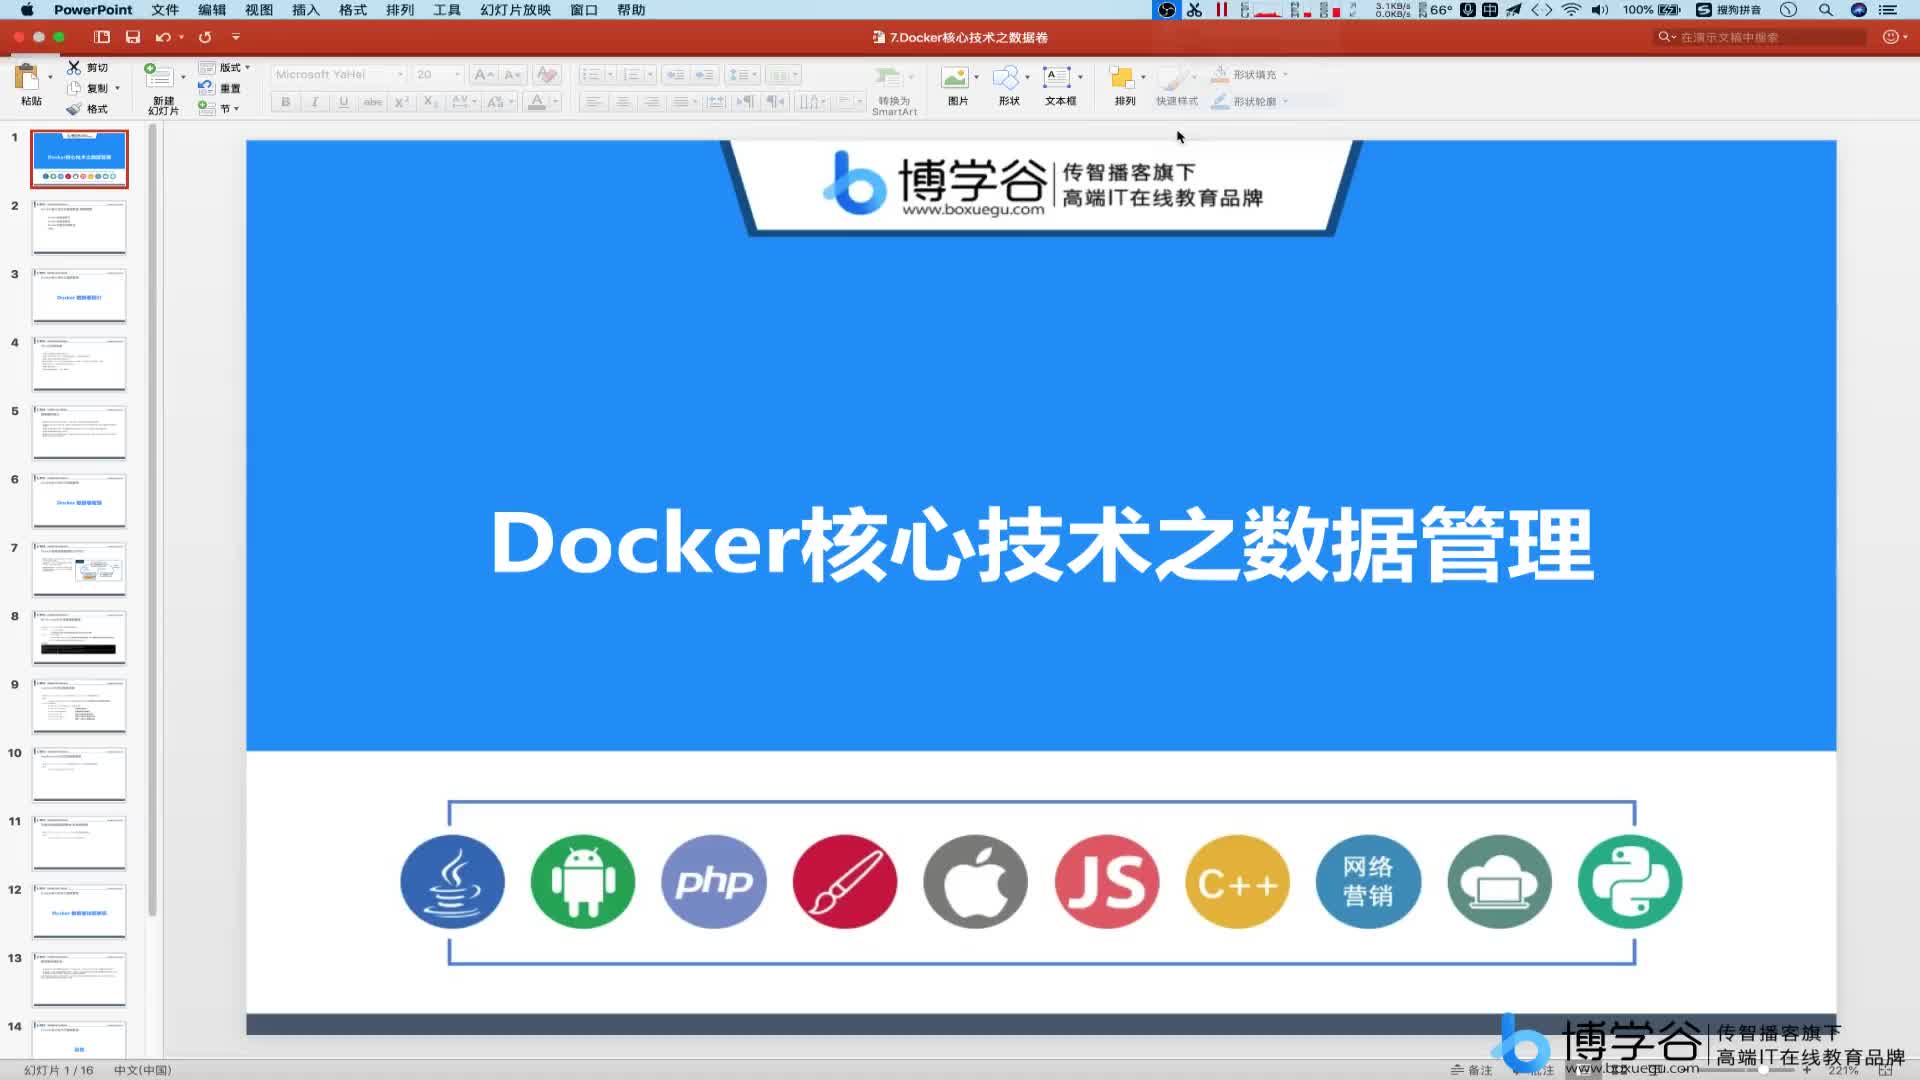Click the Save icon in title bar

[x=133, y=37]
